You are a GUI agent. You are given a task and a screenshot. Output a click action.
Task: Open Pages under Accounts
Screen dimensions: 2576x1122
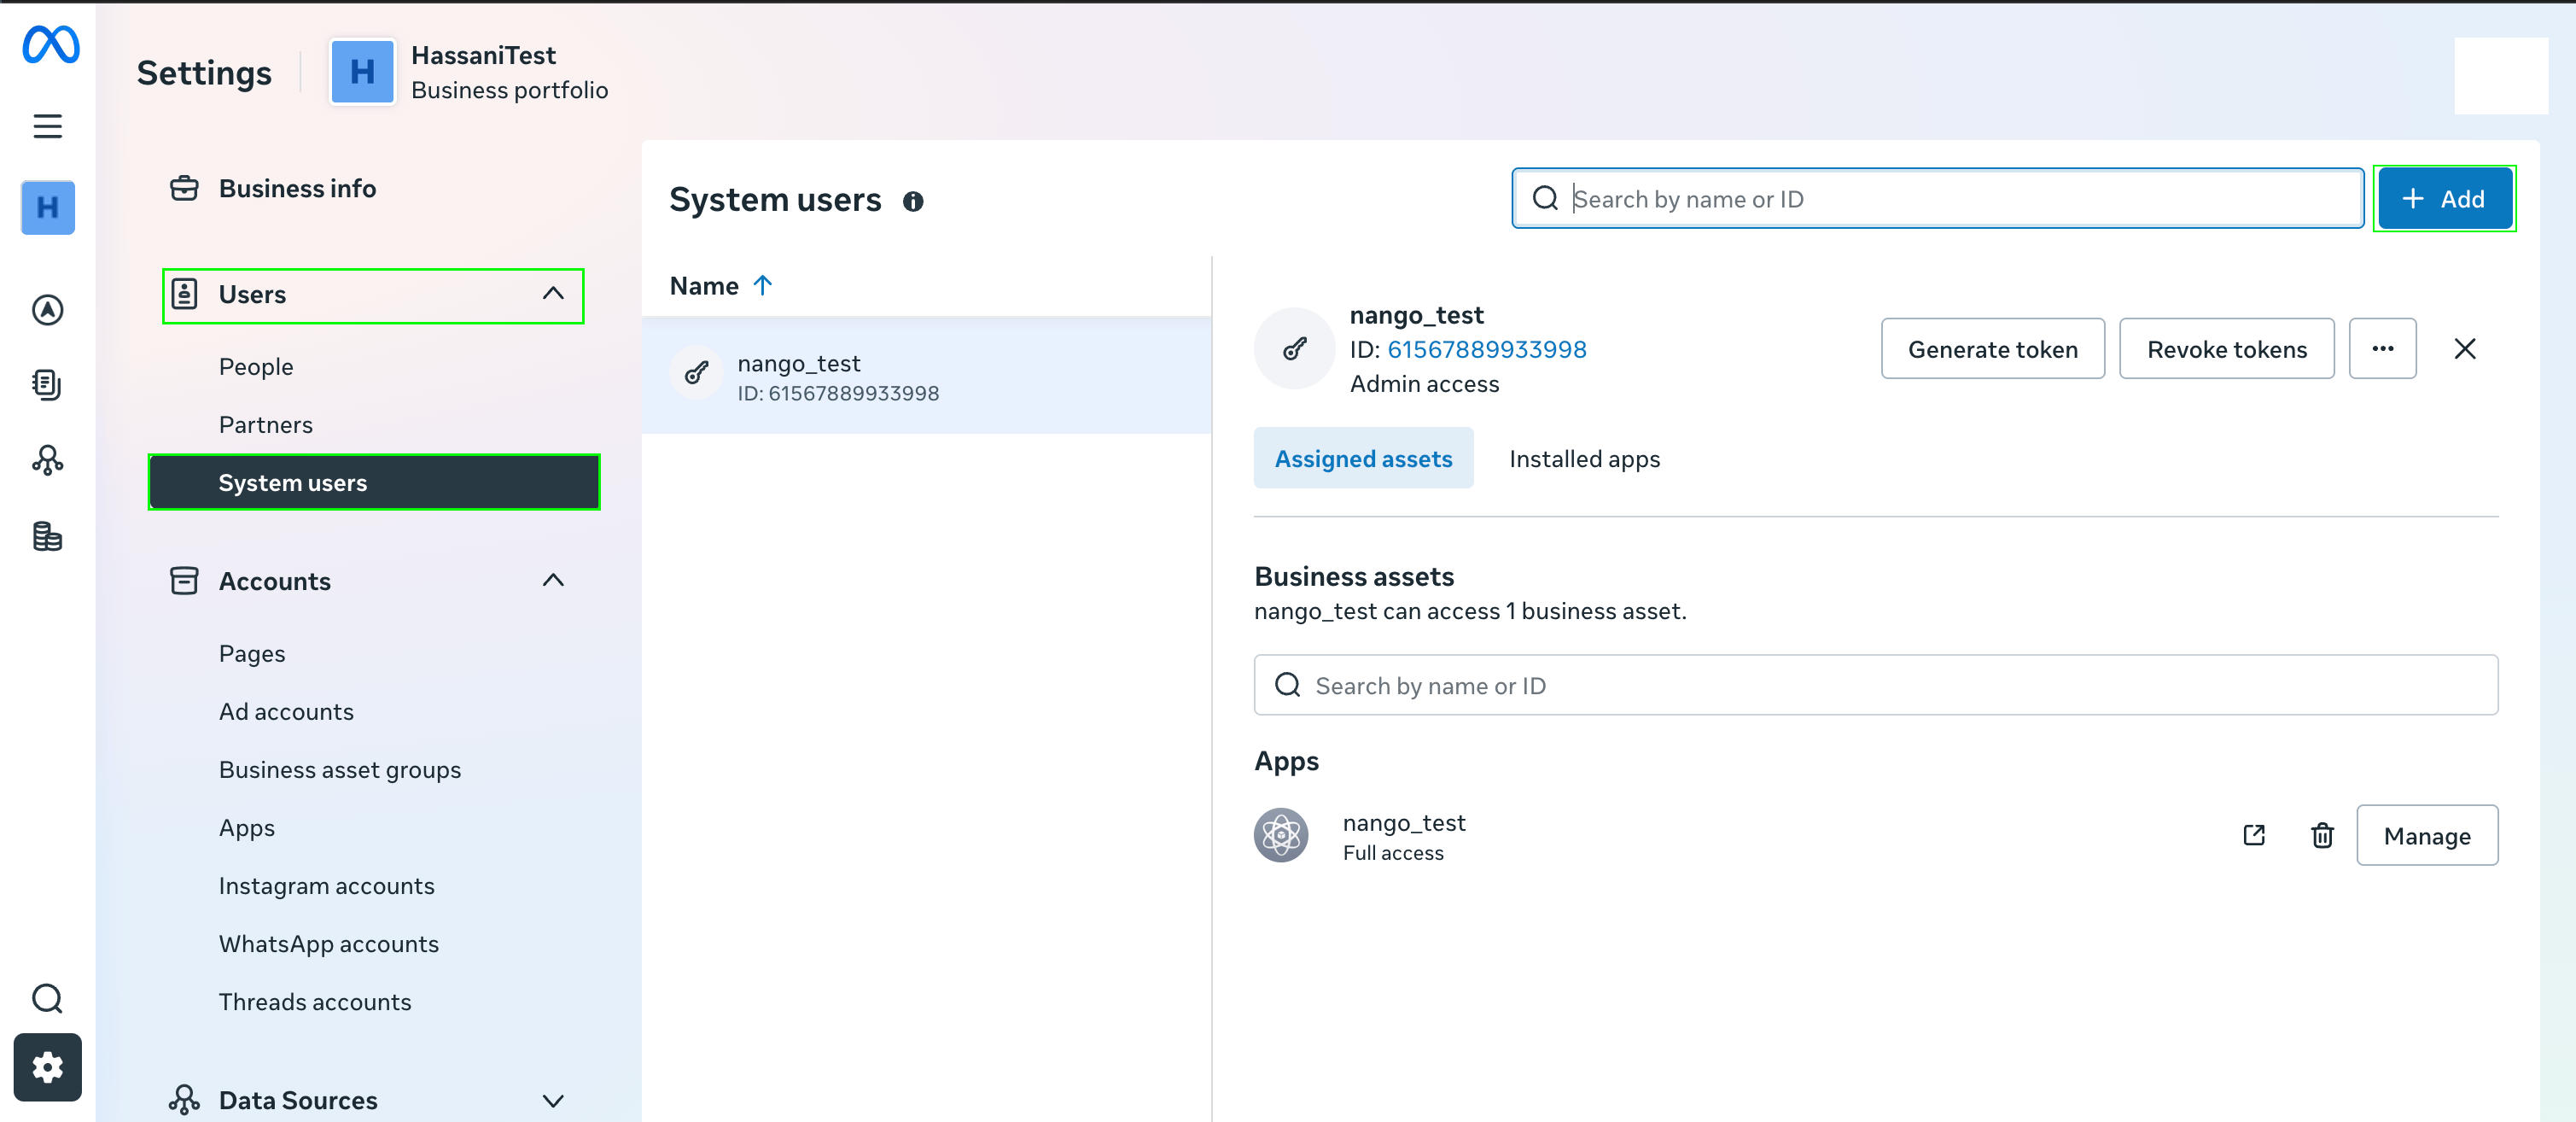(252, 653)
